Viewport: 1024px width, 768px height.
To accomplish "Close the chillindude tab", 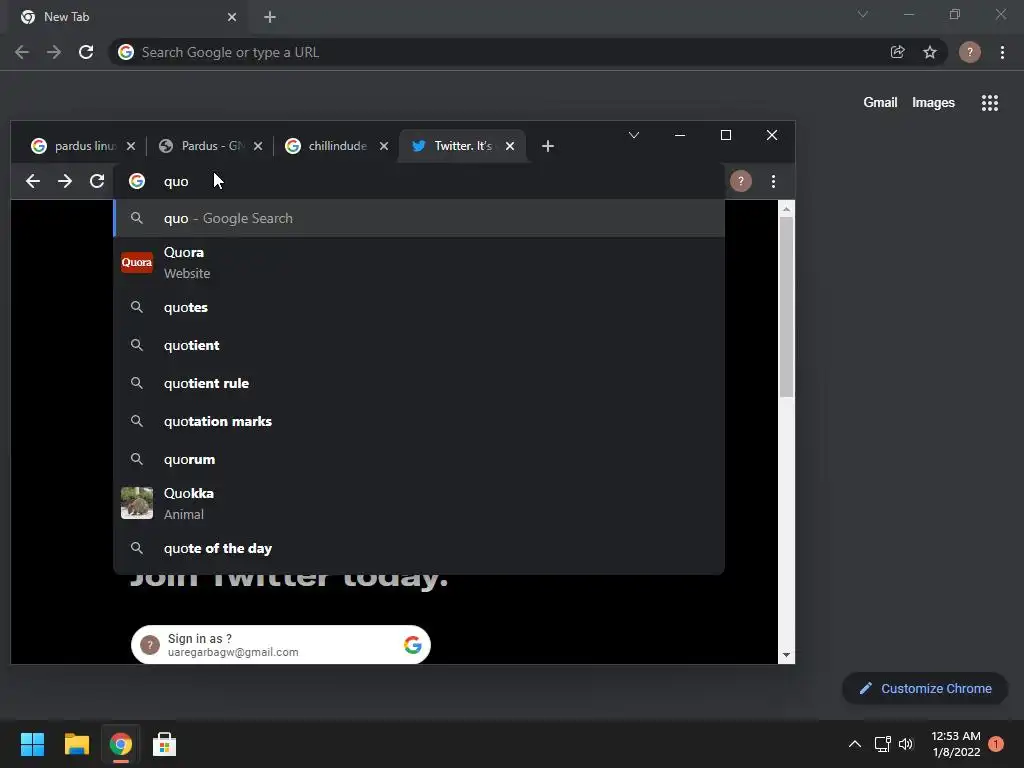I will point(384,146).
